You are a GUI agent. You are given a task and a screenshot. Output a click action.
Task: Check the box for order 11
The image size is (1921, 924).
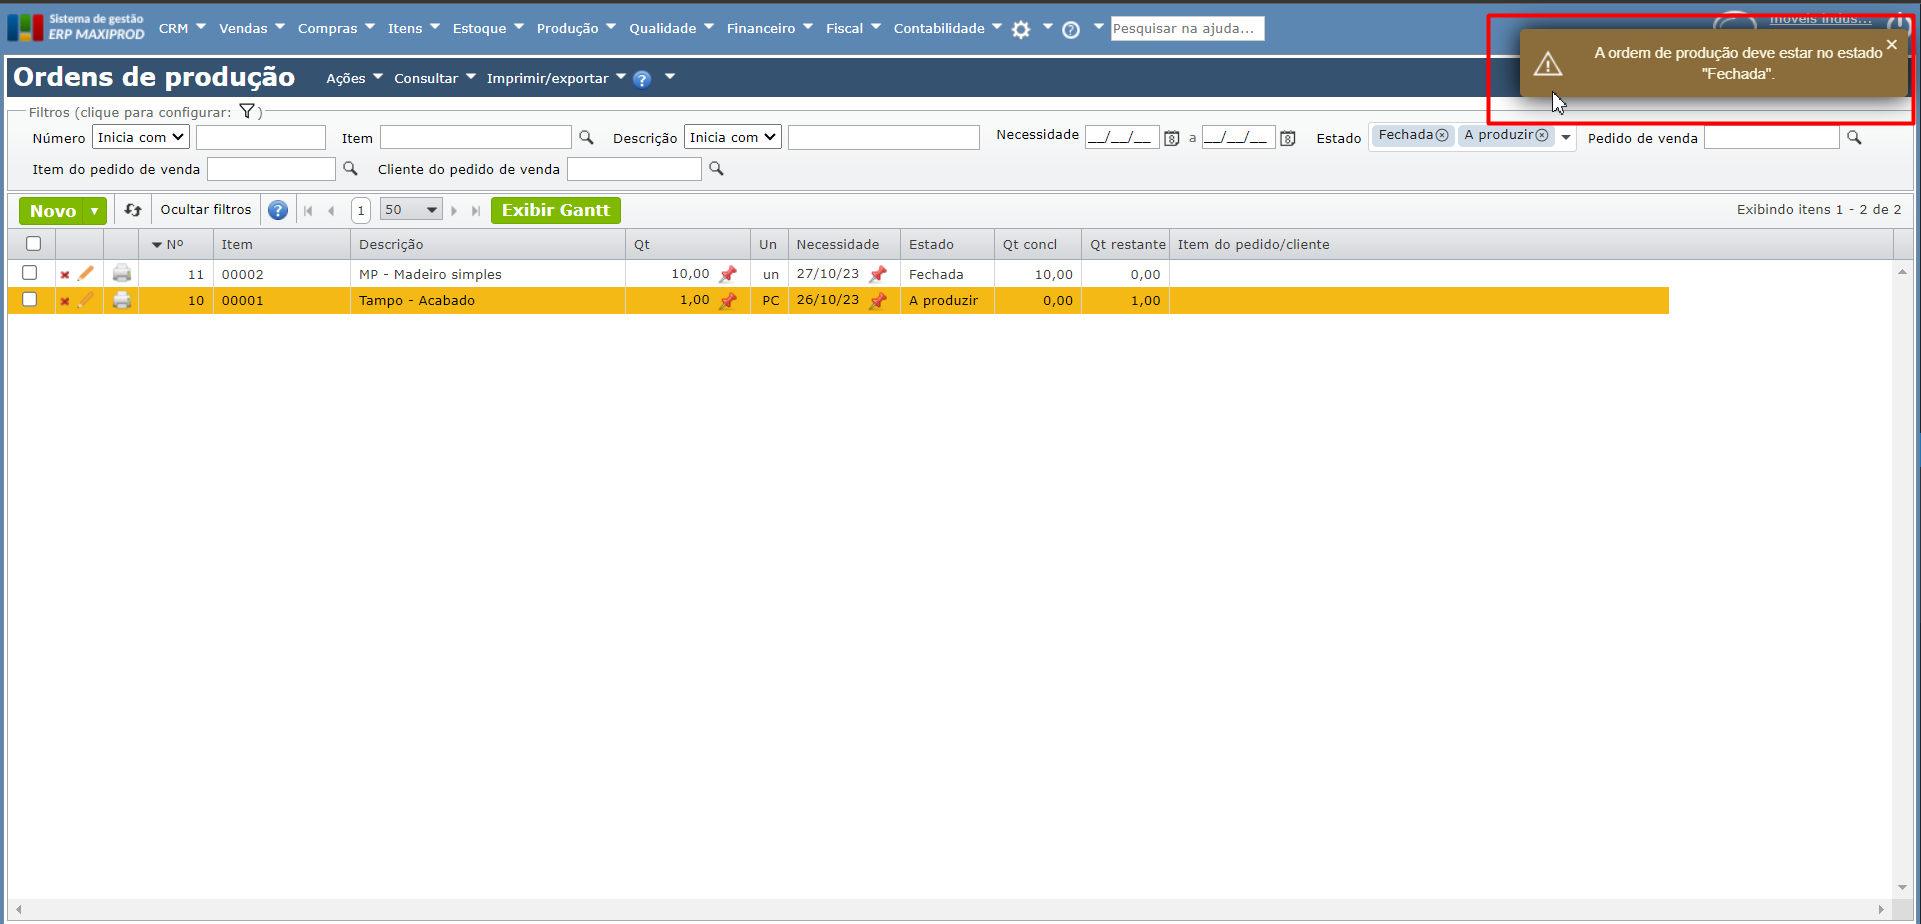point(30,273)
